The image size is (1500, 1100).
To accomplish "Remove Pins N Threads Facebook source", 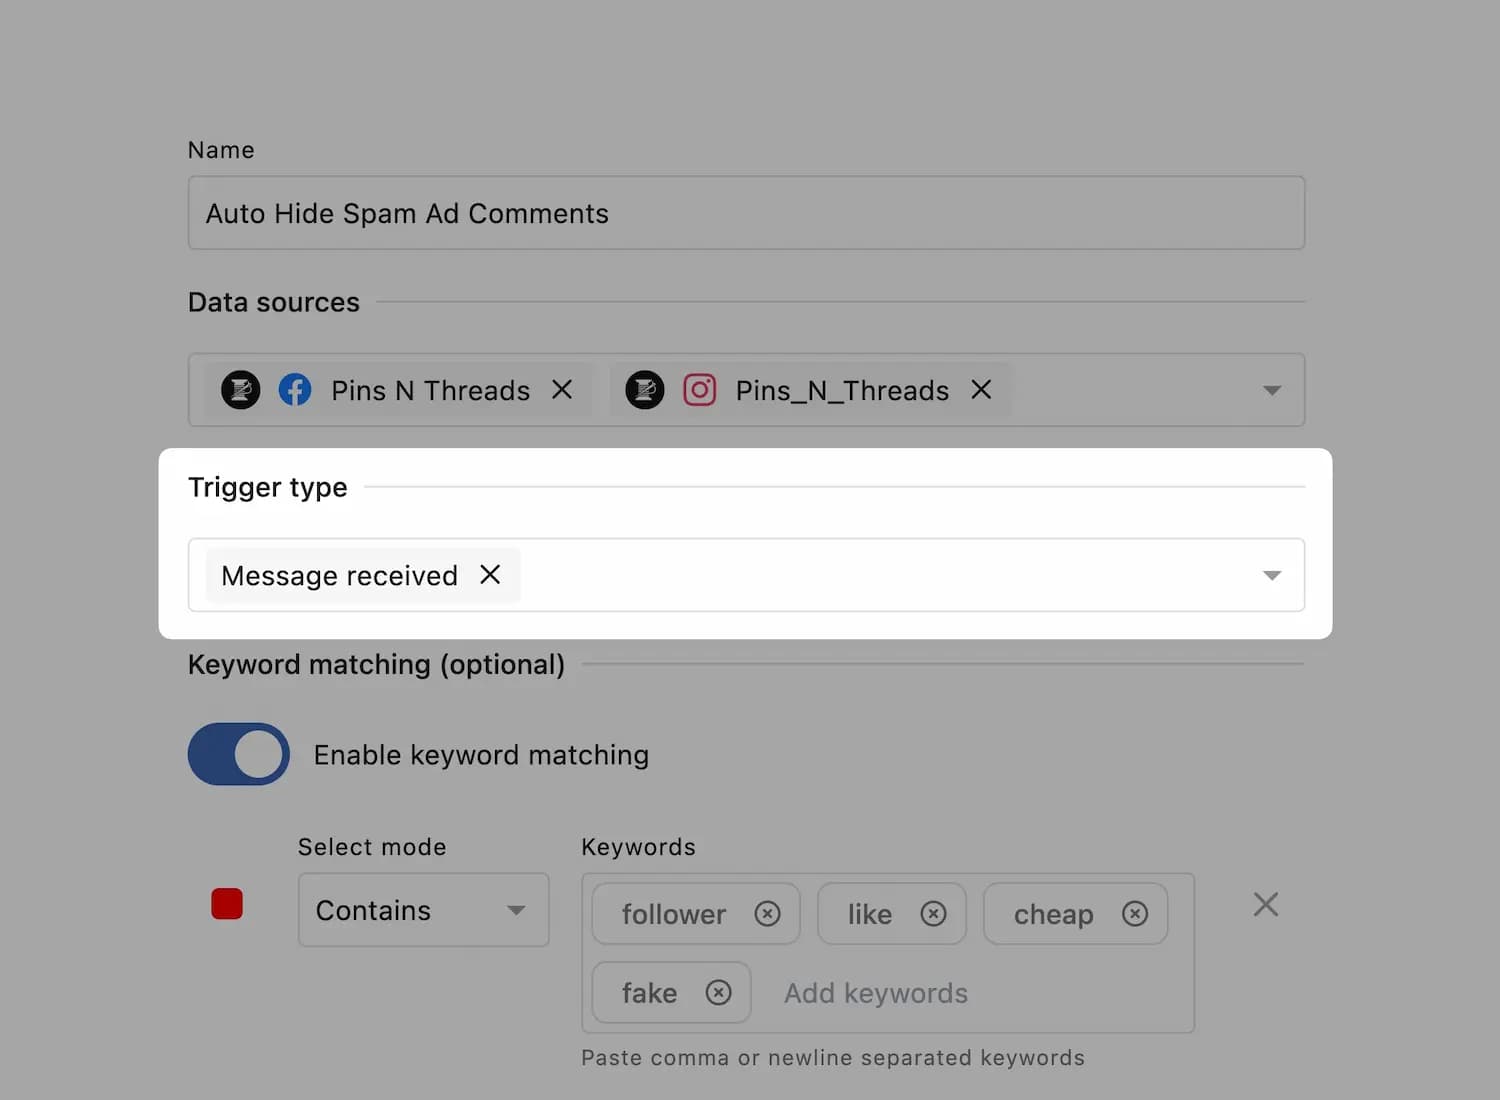I will coord(562,390).
